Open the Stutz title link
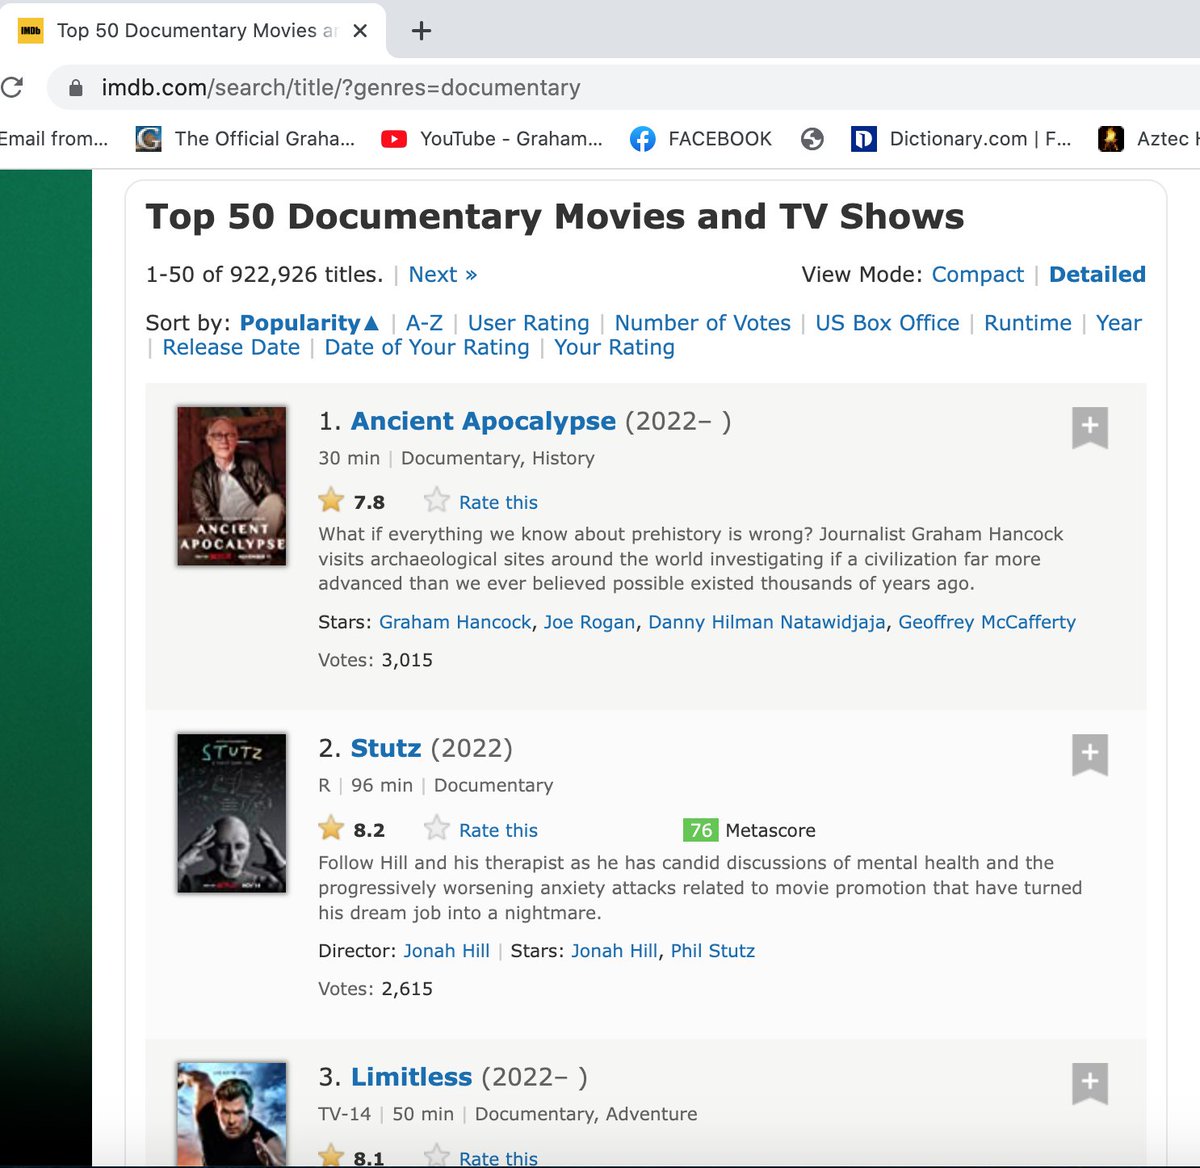Screen dimensions: 1200x1168 pyautogui.click(x=386, y=748)
